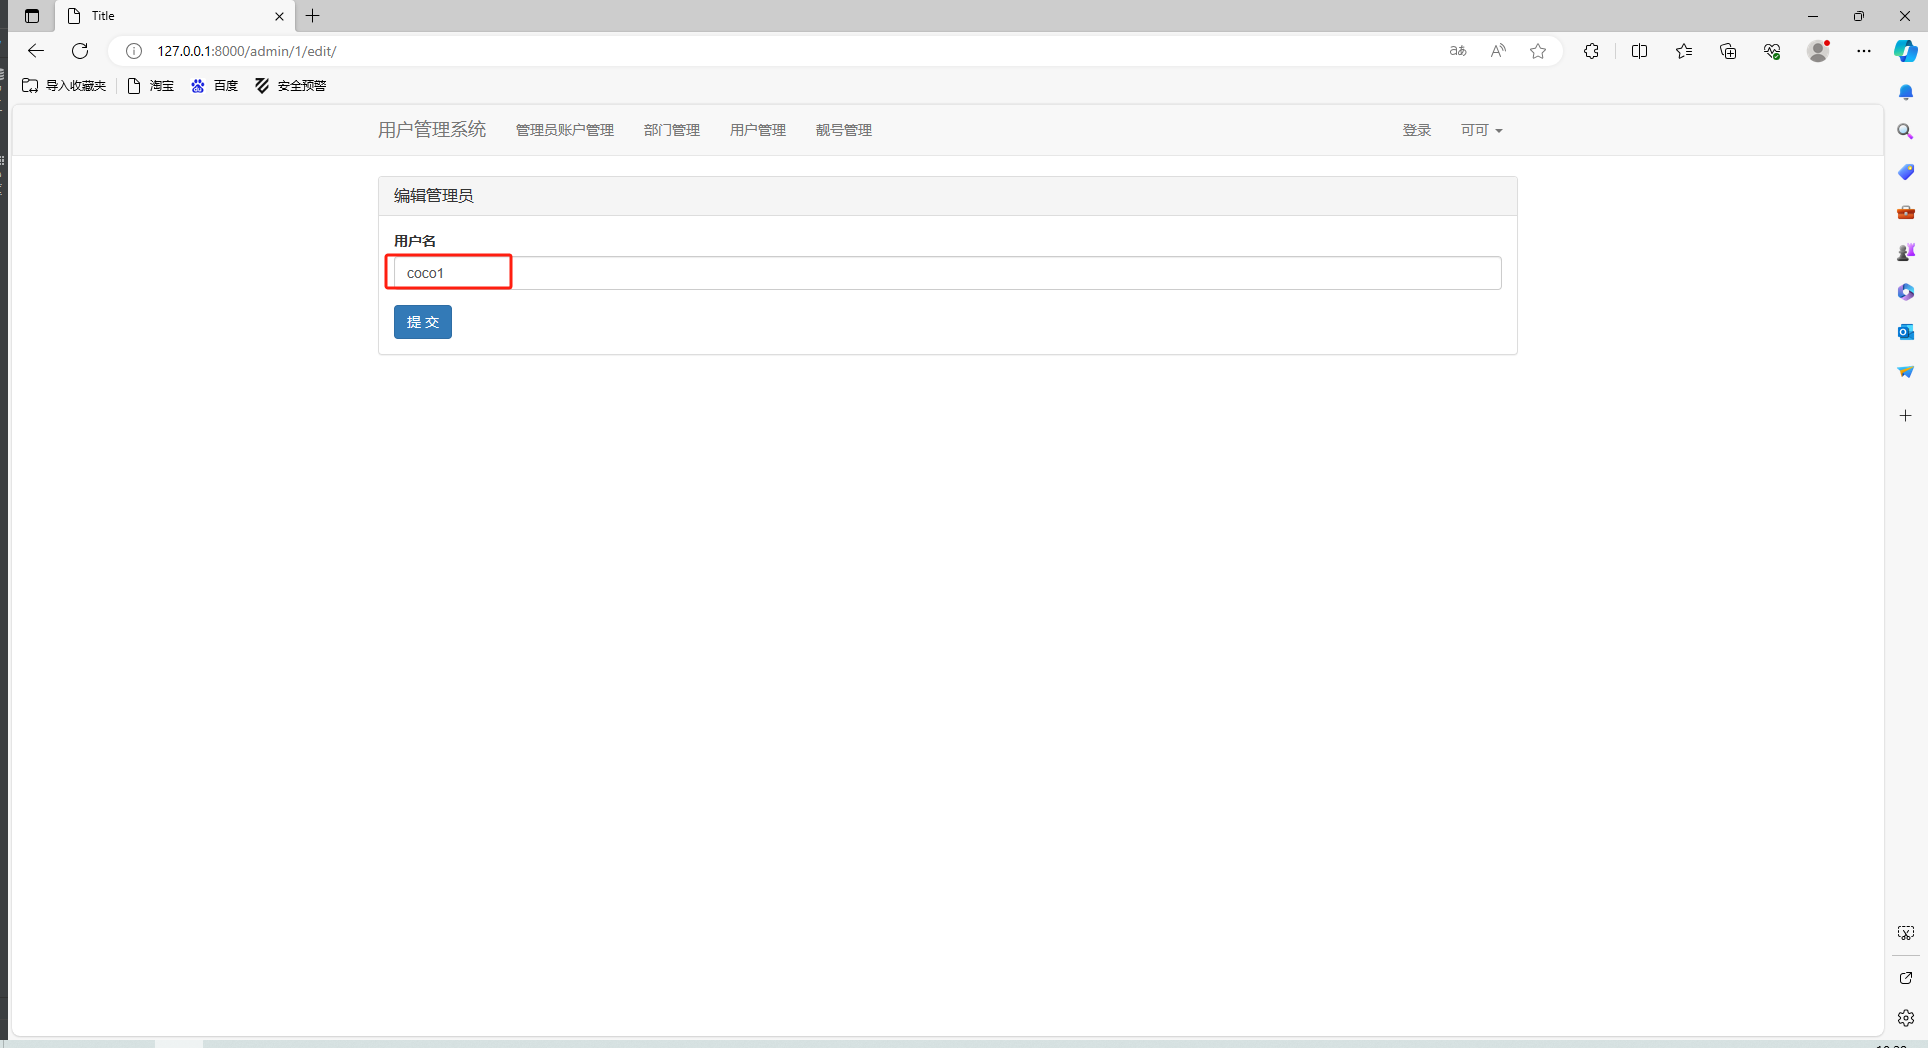The width and height of the screenshot is (1928, 1048).
Task: Open 导入收藏夹 bookmark
Action: point(64,86)
